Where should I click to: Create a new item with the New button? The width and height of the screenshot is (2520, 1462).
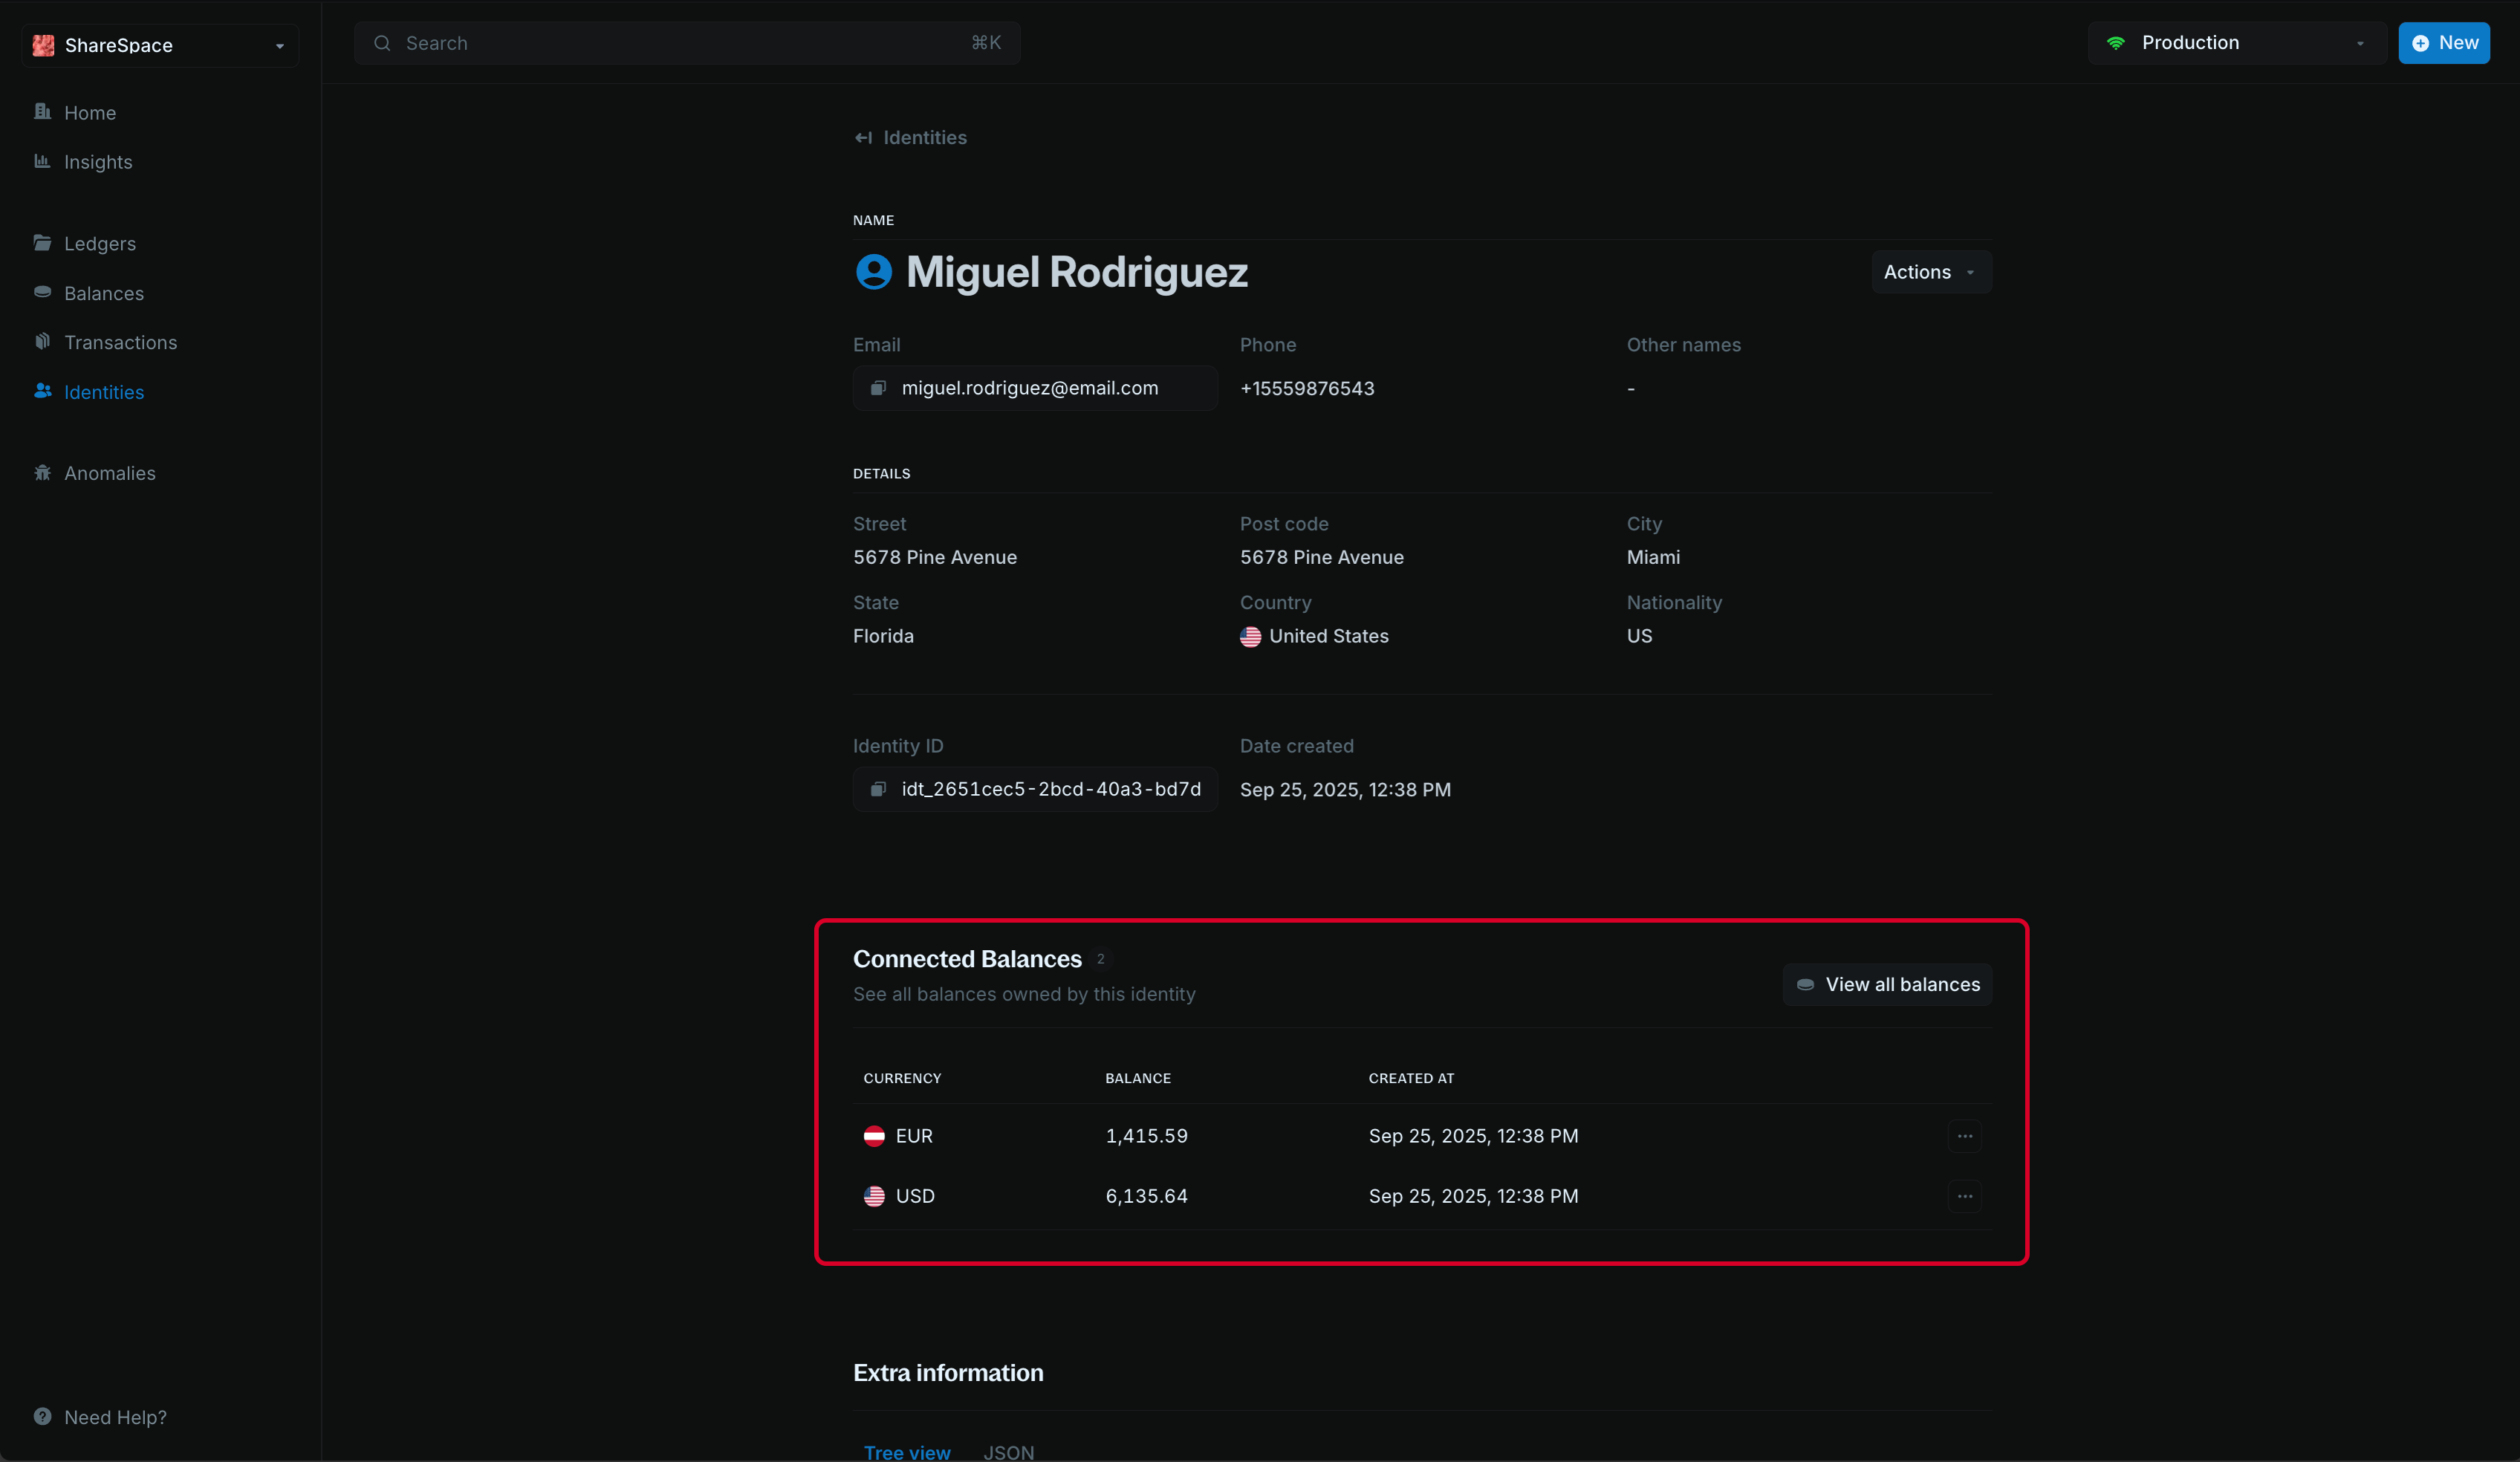pos(2444,43)
